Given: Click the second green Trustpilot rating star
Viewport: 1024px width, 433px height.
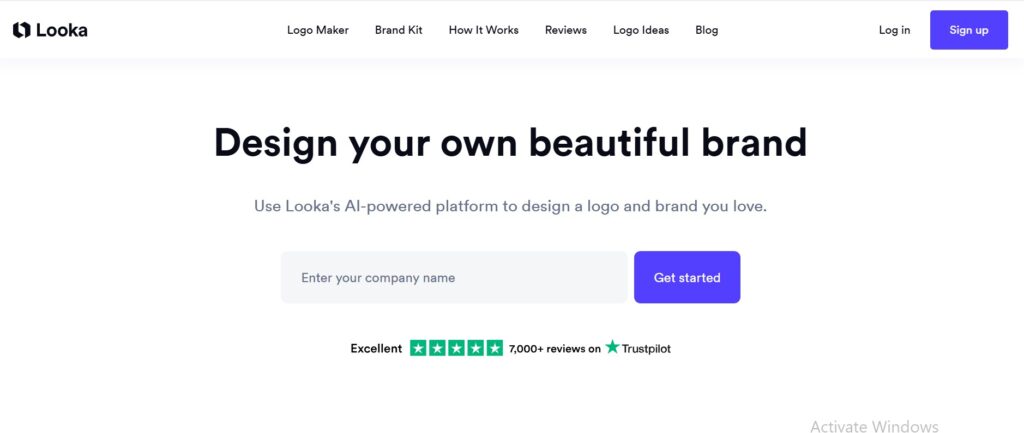Looking at the screenshot, I should point(437,348).
